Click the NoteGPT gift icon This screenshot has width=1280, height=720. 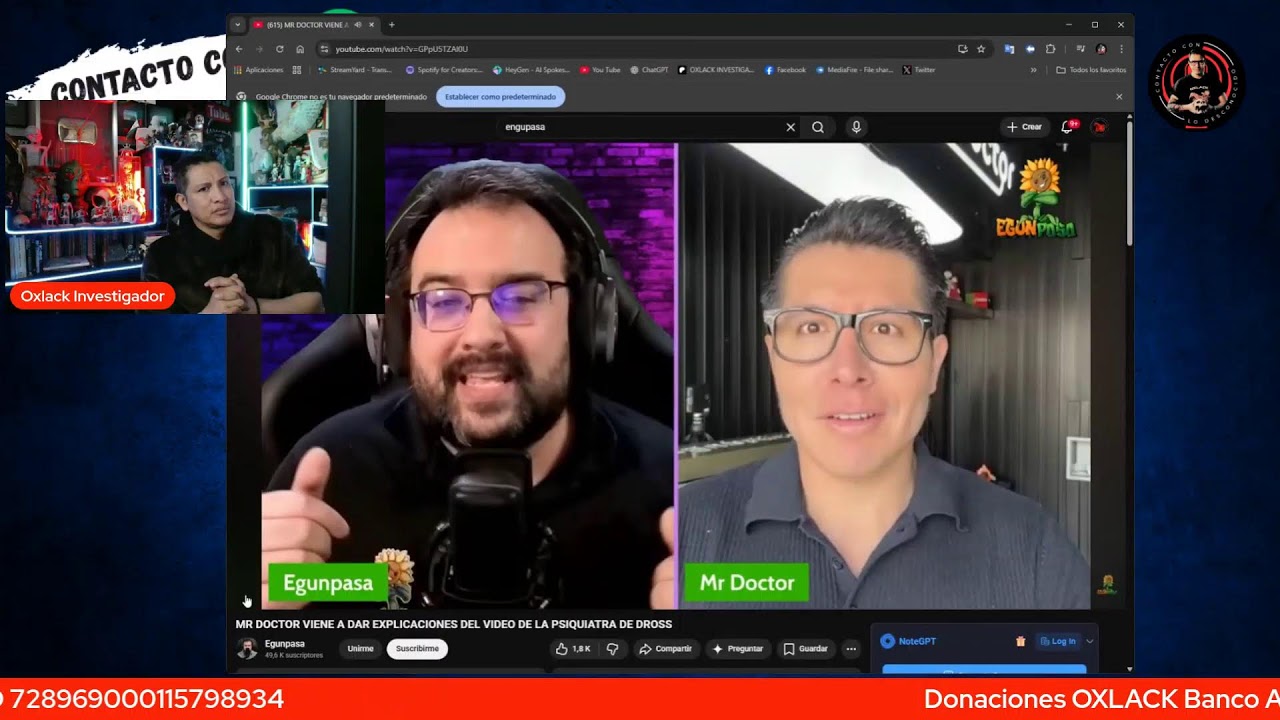pos(1020,641)
